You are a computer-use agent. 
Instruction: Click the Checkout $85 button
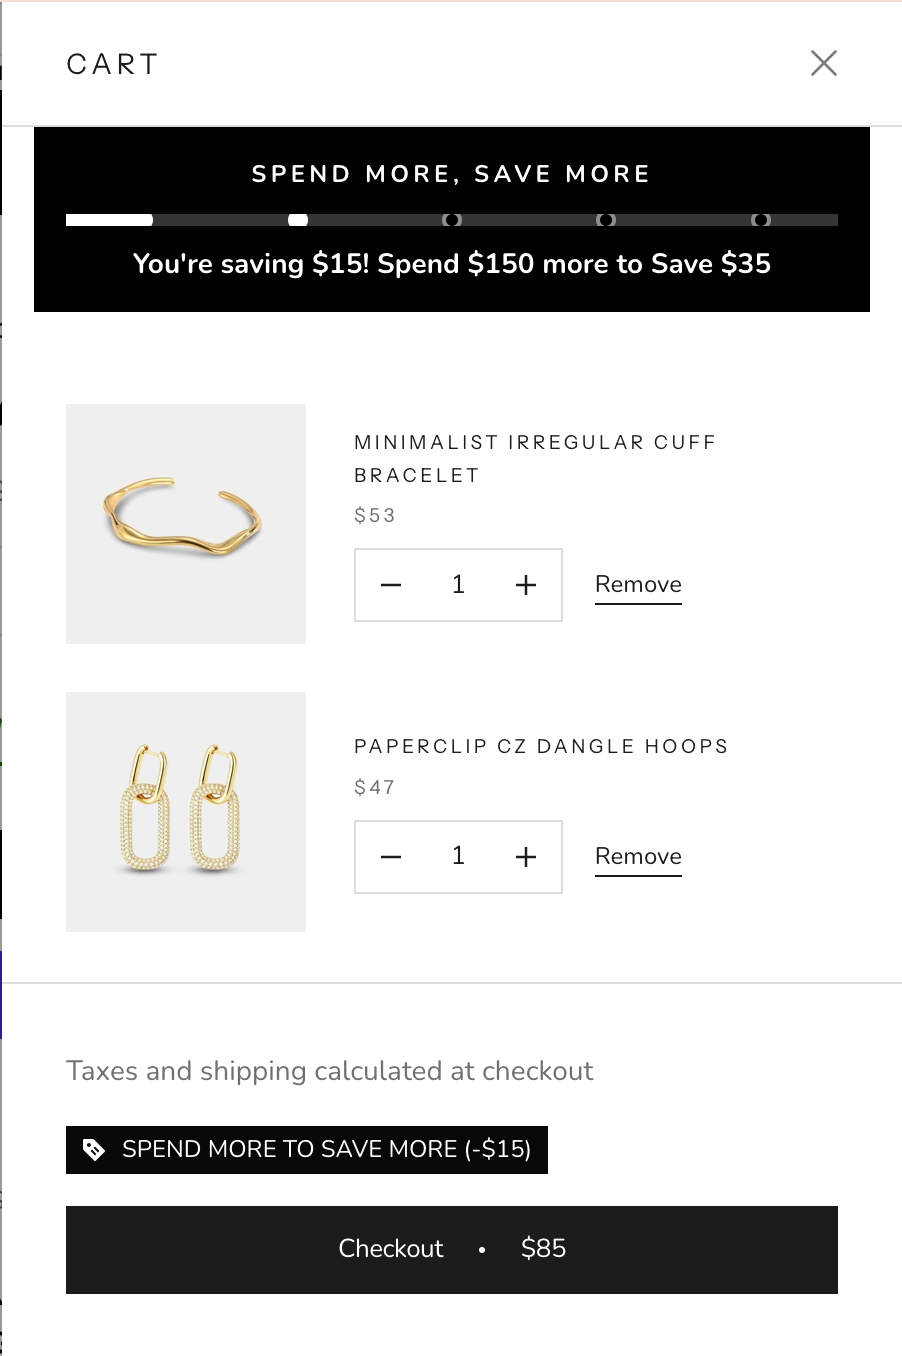point(452,1249)
